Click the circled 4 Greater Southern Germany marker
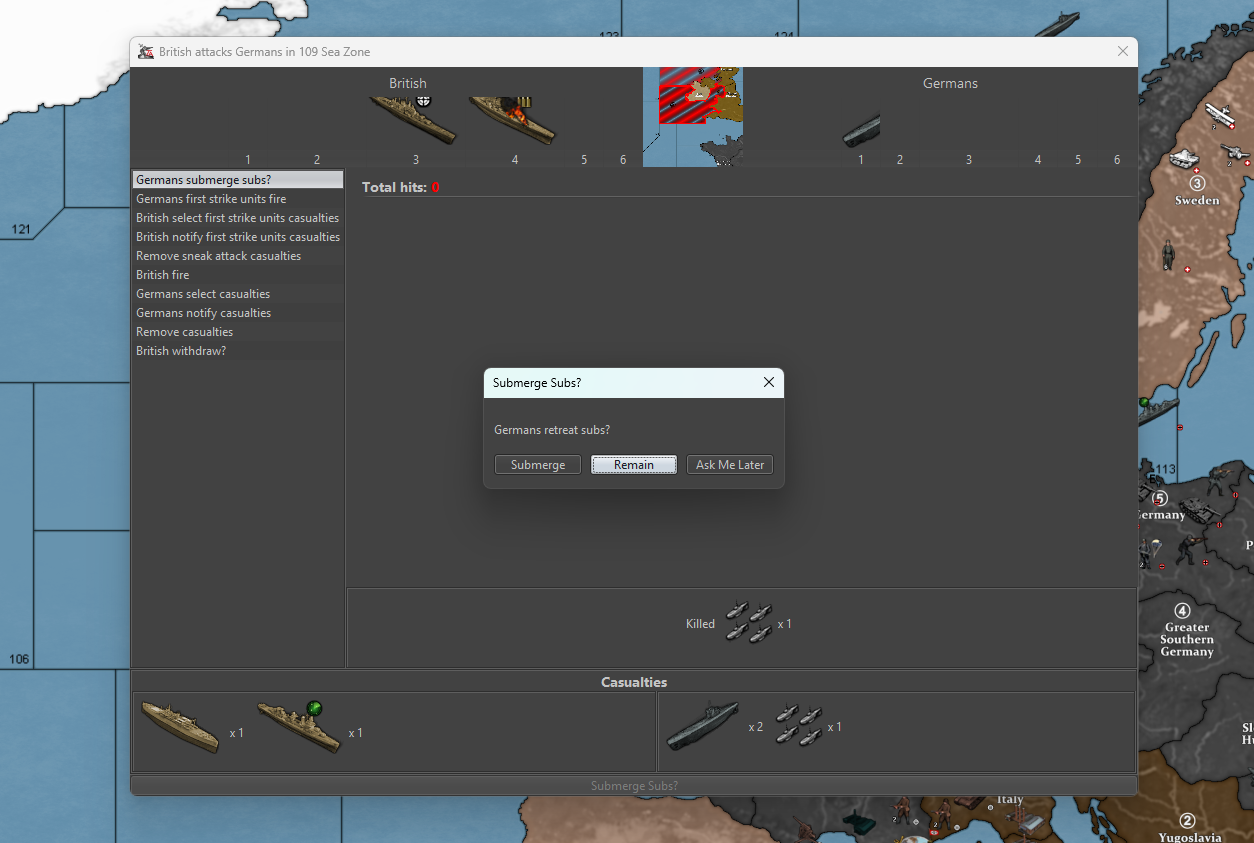1254x843 pixels. tap(1182, 611)
